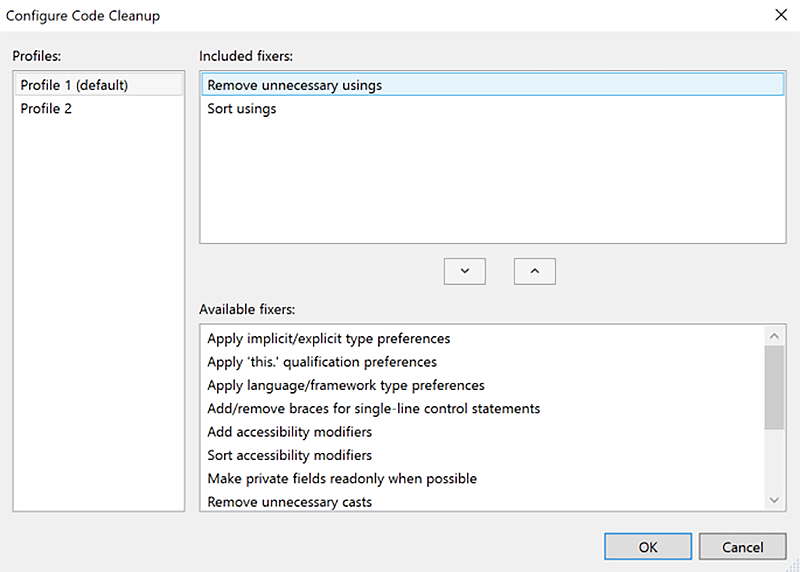
Task: Select Sort accessibility modifiers fixer
Action: (289, 455)
